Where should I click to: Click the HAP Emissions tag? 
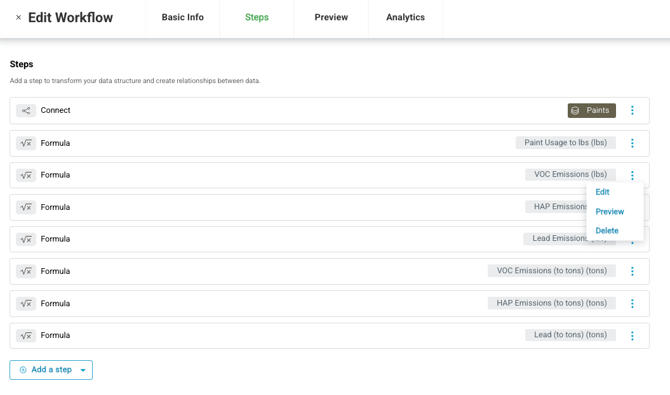pyautogui.click(x=556, y=207)
